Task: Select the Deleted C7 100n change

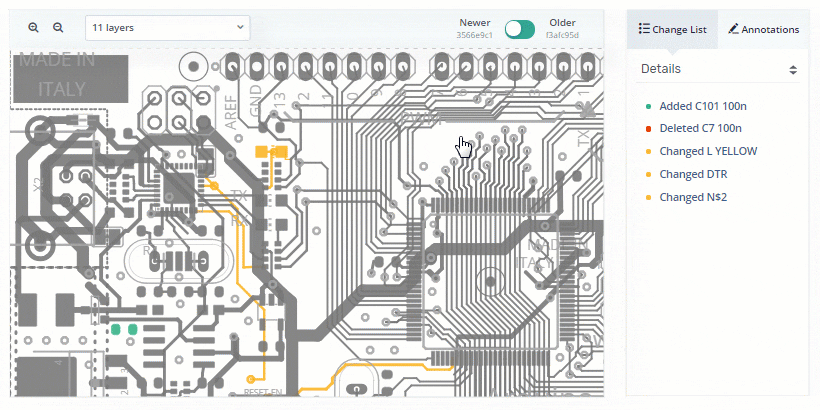Action: click(700, 128)
